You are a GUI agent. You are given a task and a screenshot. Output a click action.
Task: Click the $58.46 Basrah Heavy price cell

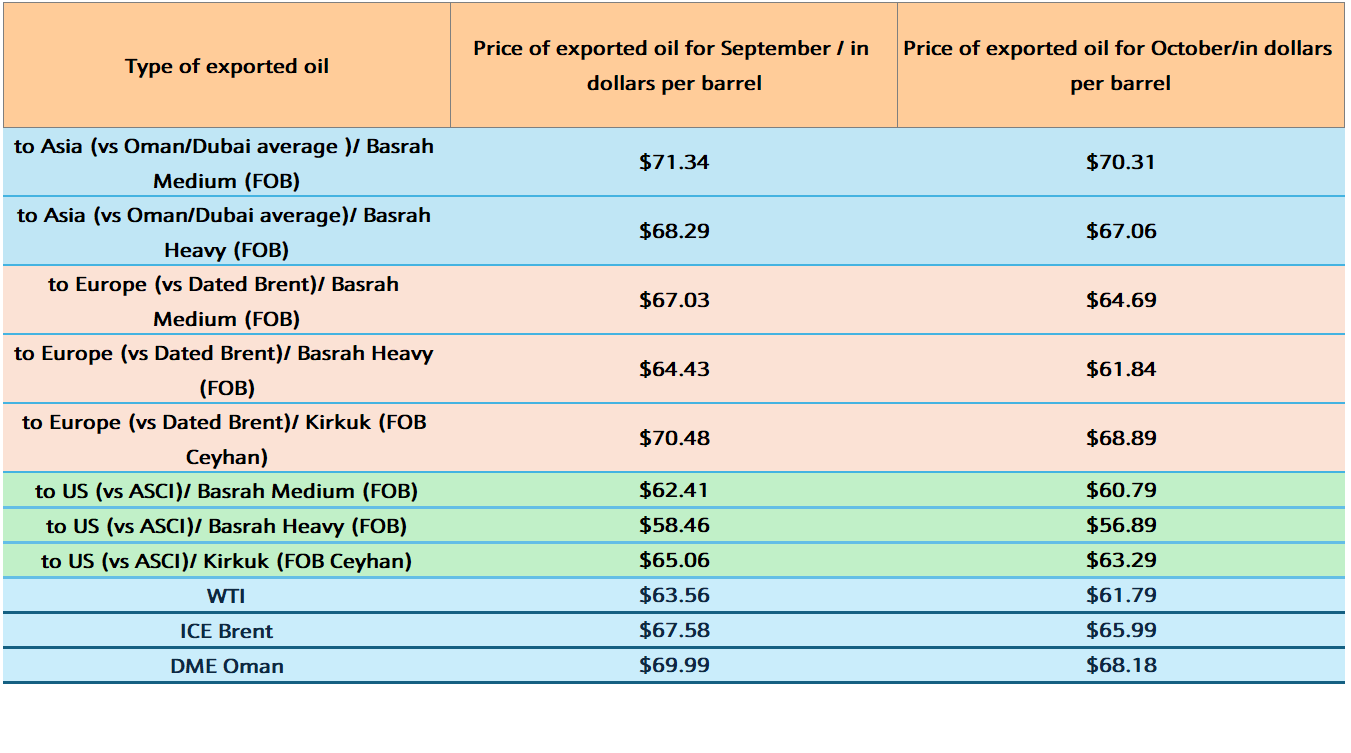[x=674, y=526]
